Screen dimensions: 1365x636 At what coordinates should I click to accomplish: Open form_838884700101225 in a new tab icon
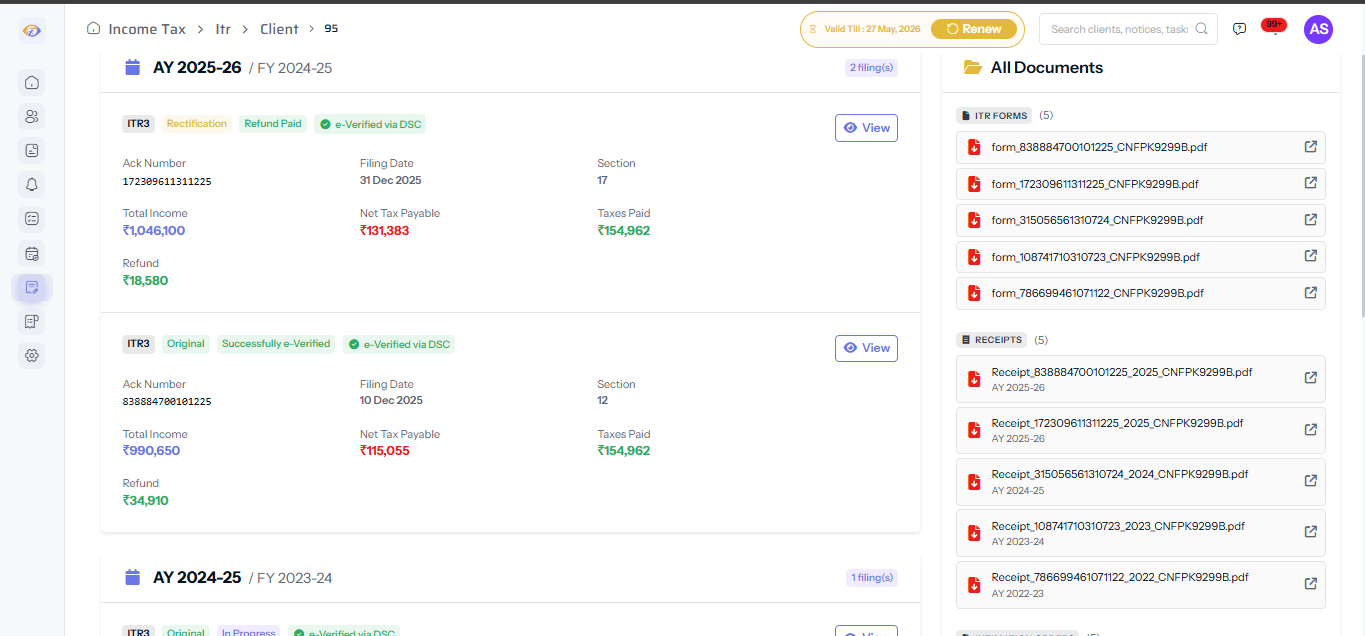coord(1310,147)
